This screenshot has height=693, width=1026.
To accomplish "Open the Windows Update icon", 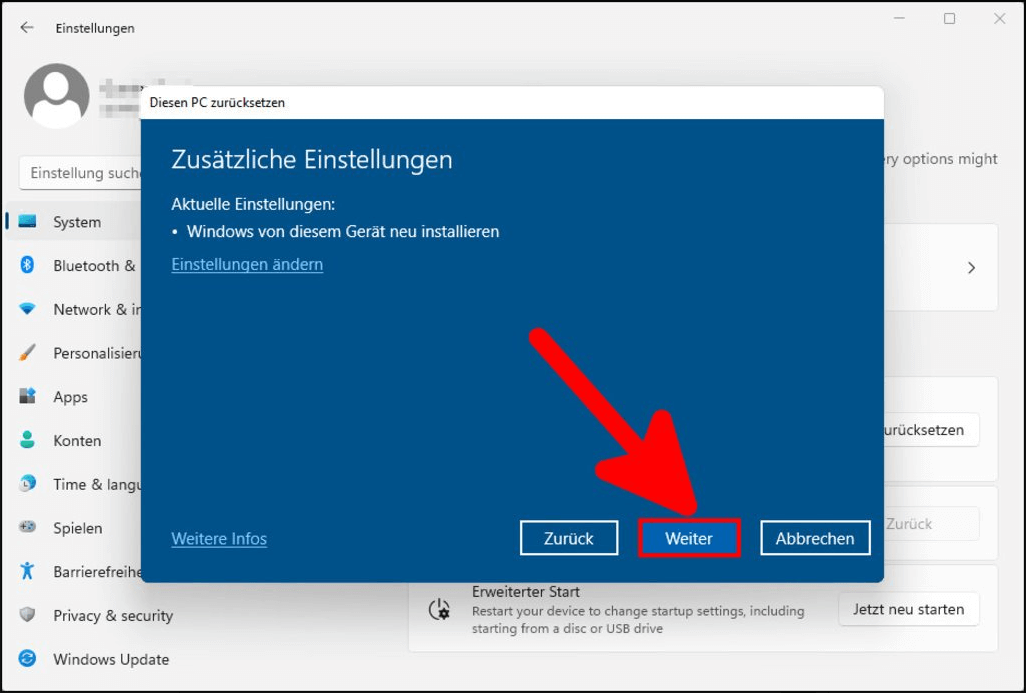I will [x=29, y=659].
